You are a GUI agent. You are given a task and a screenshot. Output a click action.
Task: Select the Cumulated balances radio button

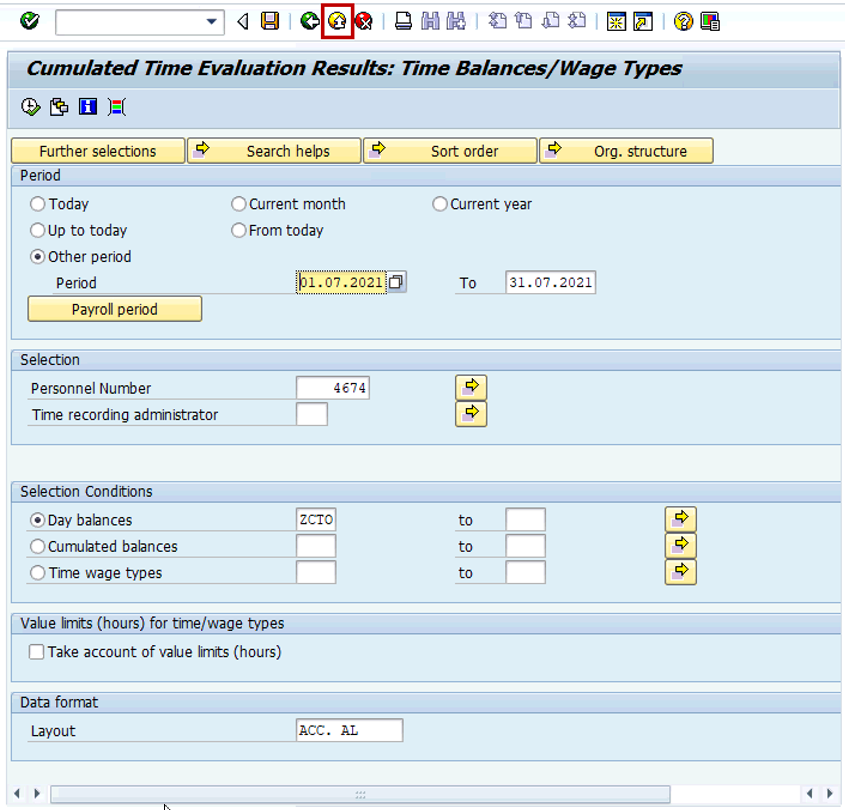point(37,546)
